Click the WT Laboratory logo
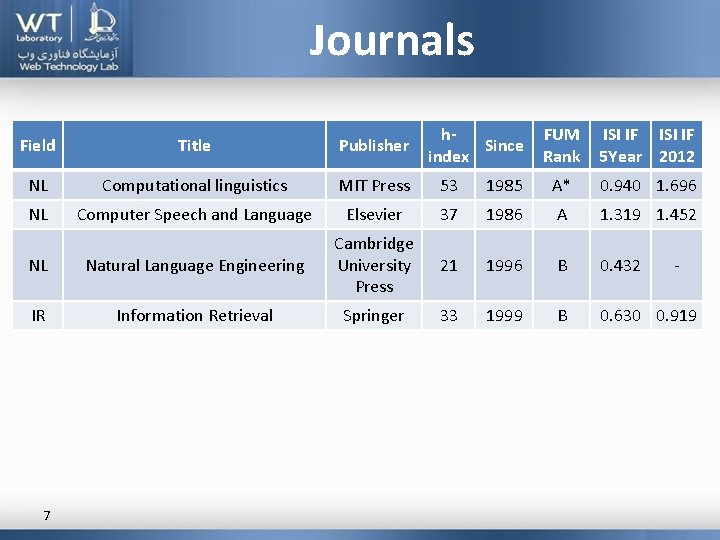The image size is (720, 540). 39,27
